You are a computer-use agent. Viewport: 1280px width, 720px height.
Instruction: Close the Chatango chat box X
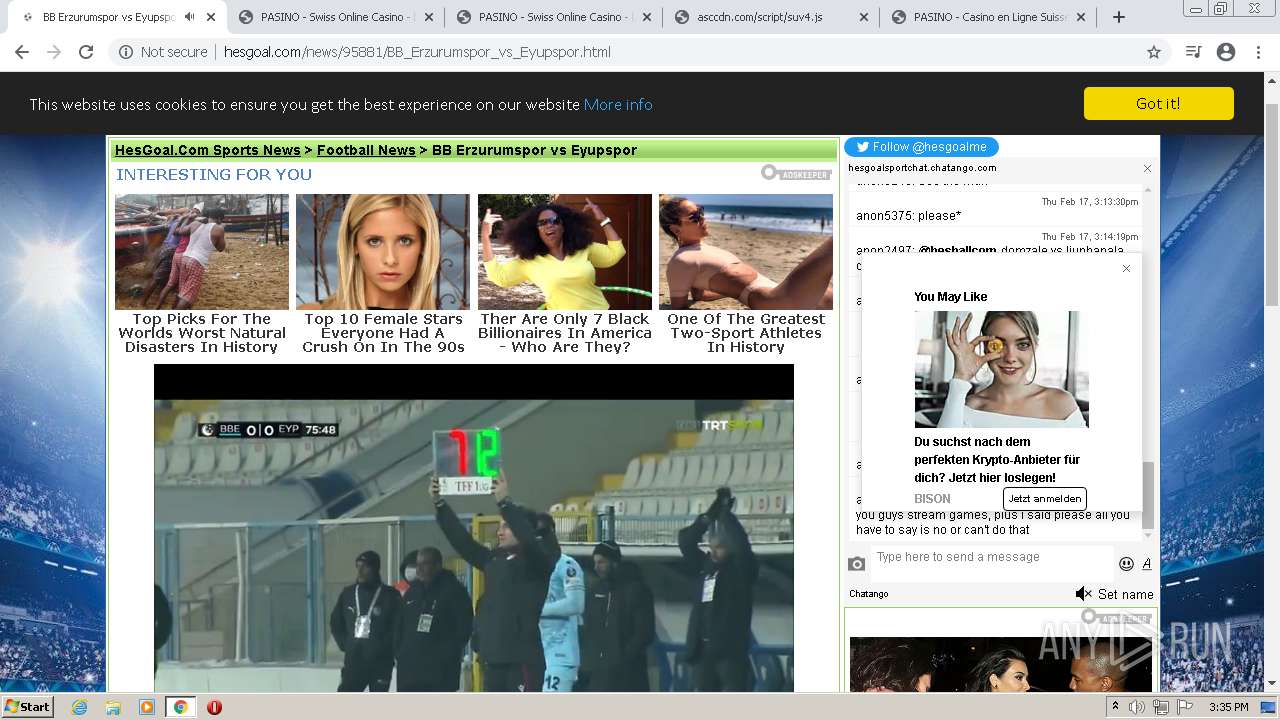[x=1147, y=168]
